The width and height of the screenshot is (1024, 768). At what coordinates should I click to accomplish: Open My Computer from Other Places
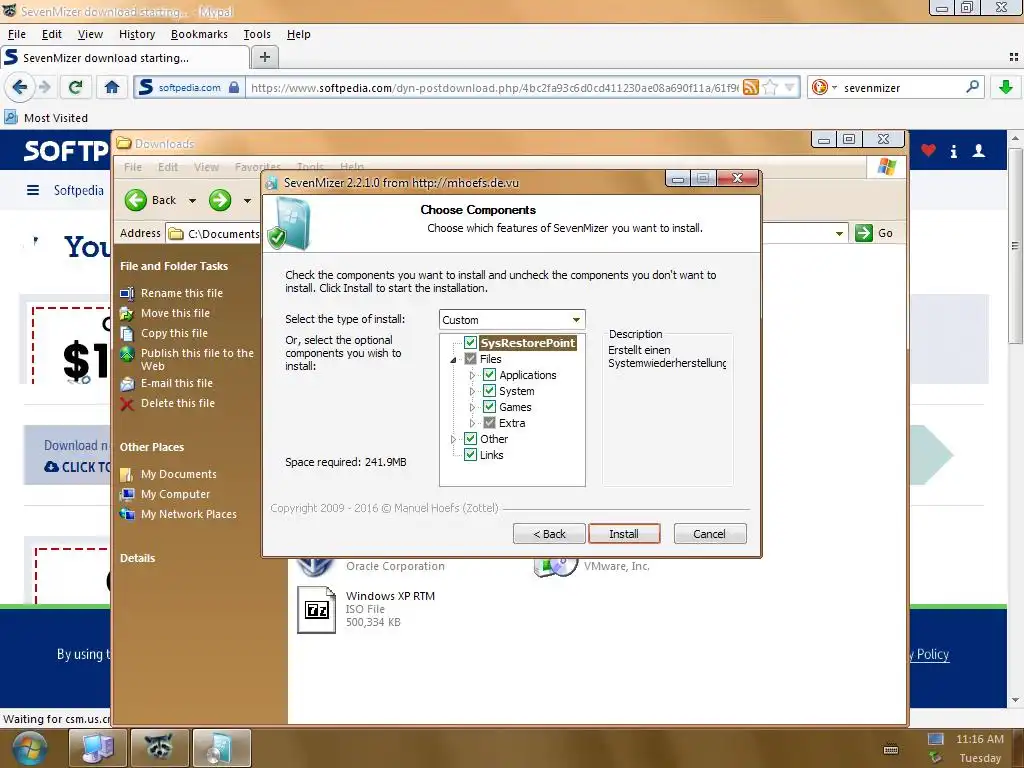pyautogui.click(x=165, y=494)
